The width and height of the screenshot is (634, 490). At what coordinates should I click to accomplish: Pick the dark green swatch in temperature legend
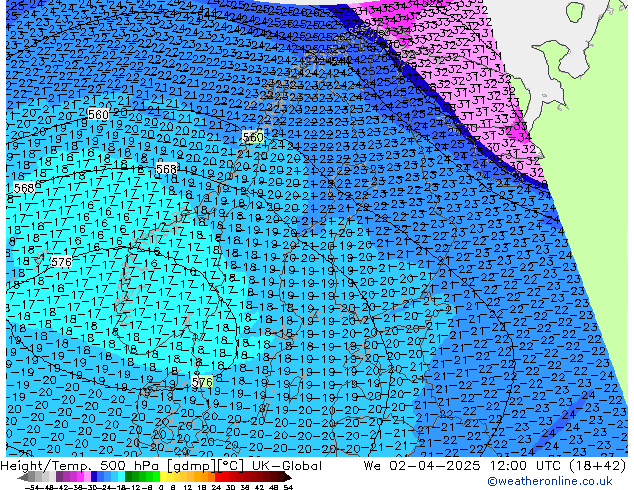click(x=129, y=477)
